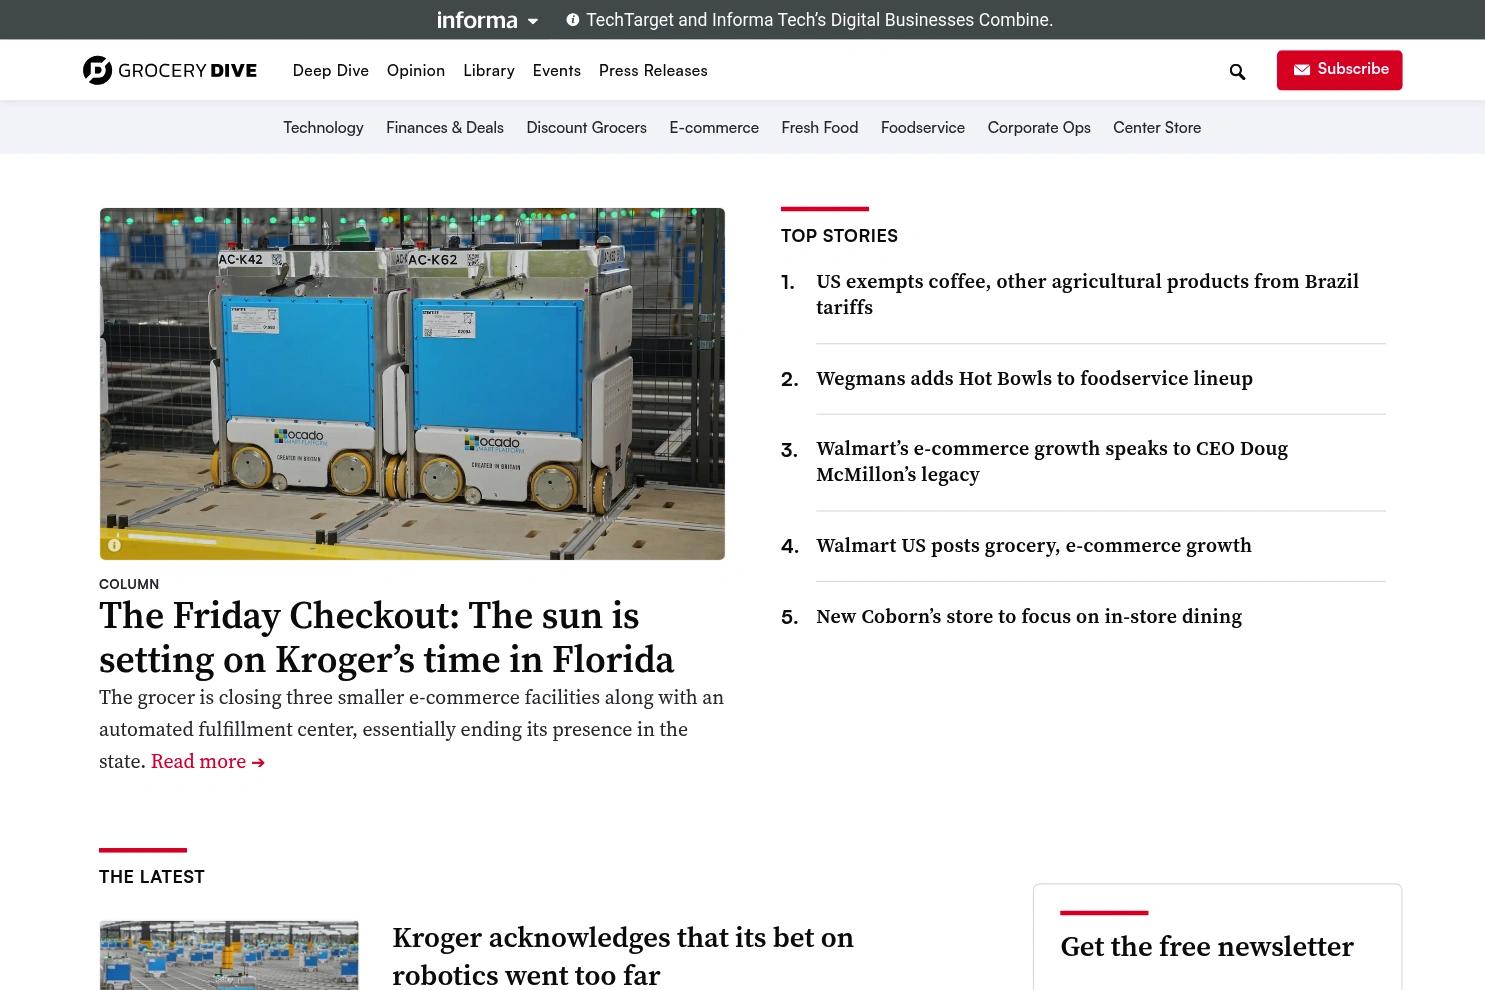Screen dimensions: 1485x990
Task: Open the Ocado robots feature image
Action: coord(412,384)
